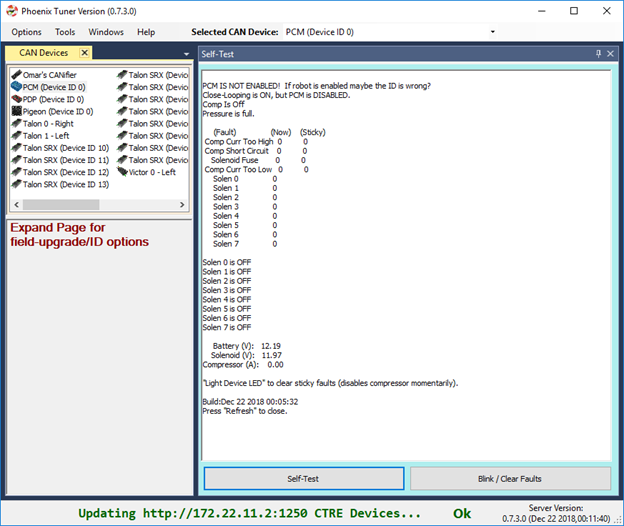
Task: Click the Talon 1 - Left icon
Action: point(17,135)
